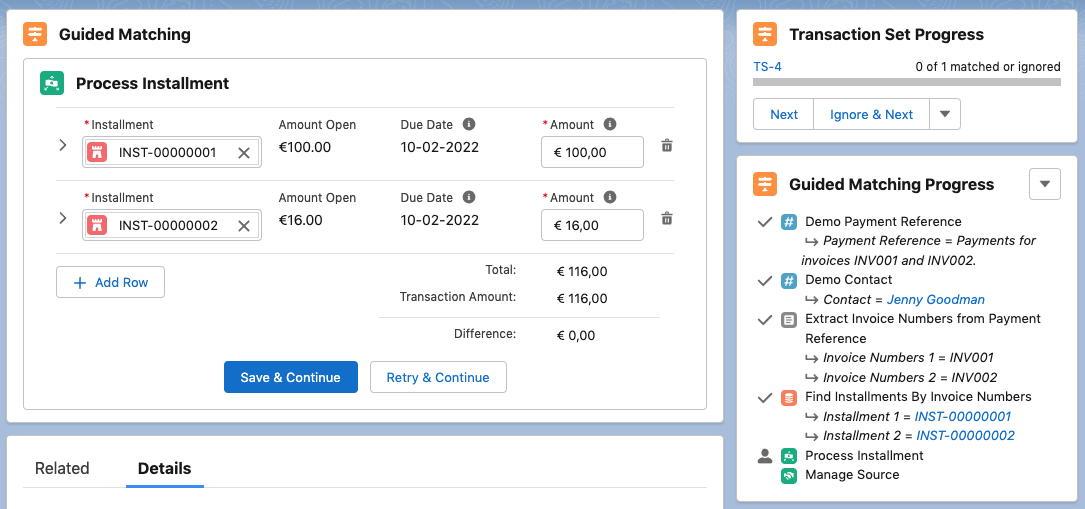Open dropdown next to Ignore & Next

(945, 115)
